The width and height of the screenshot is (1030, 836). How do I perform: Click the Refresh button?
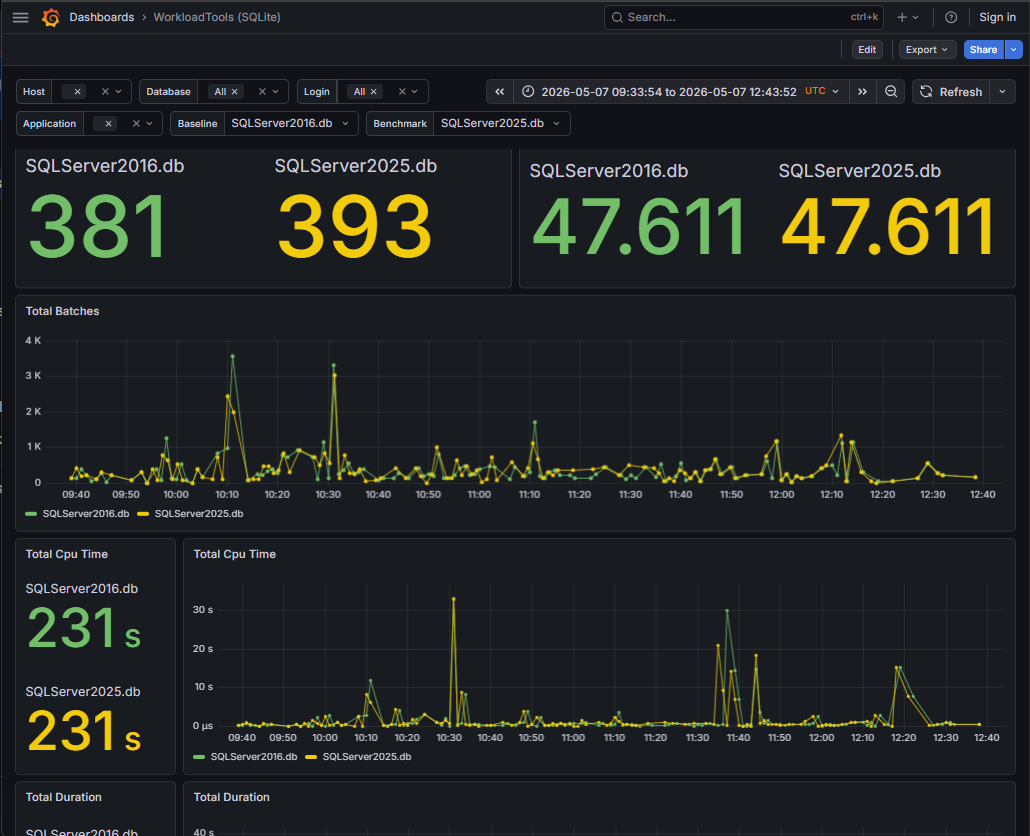[951, 92]
